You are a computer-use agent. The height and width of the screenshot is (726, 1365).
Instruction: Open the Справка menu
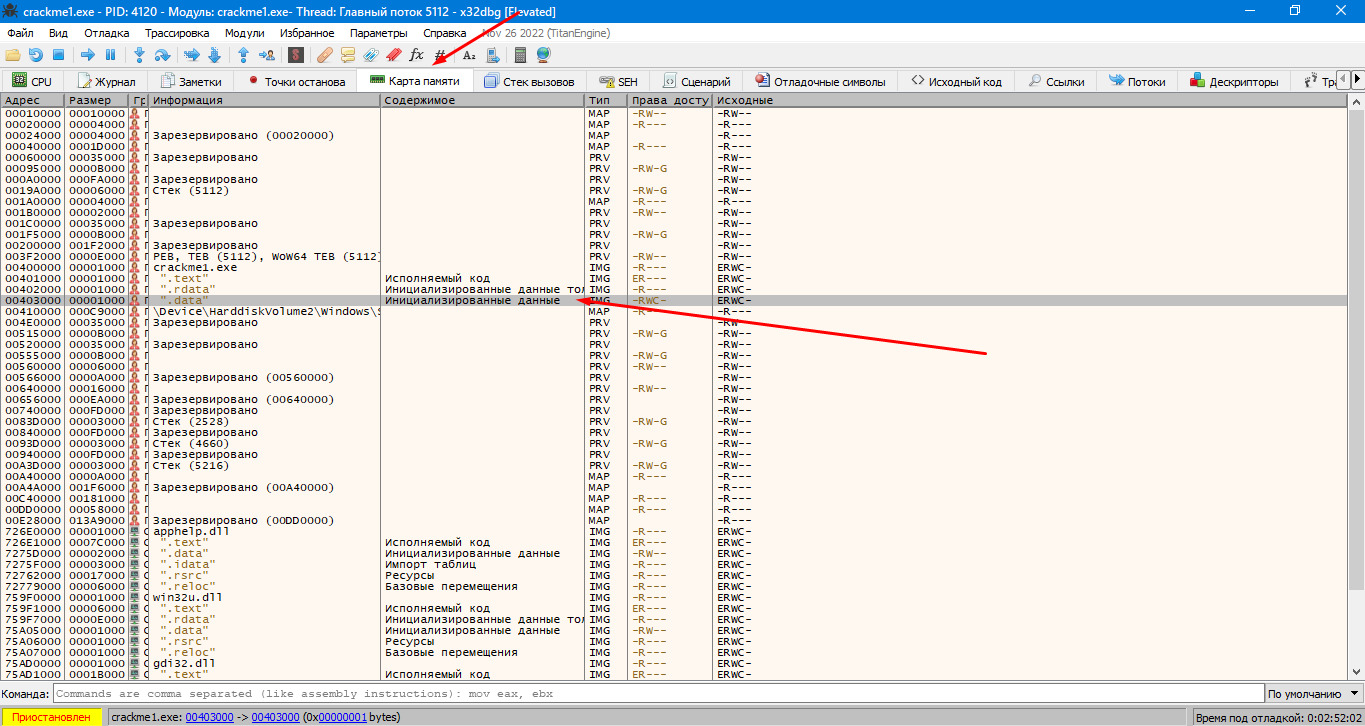445,33
